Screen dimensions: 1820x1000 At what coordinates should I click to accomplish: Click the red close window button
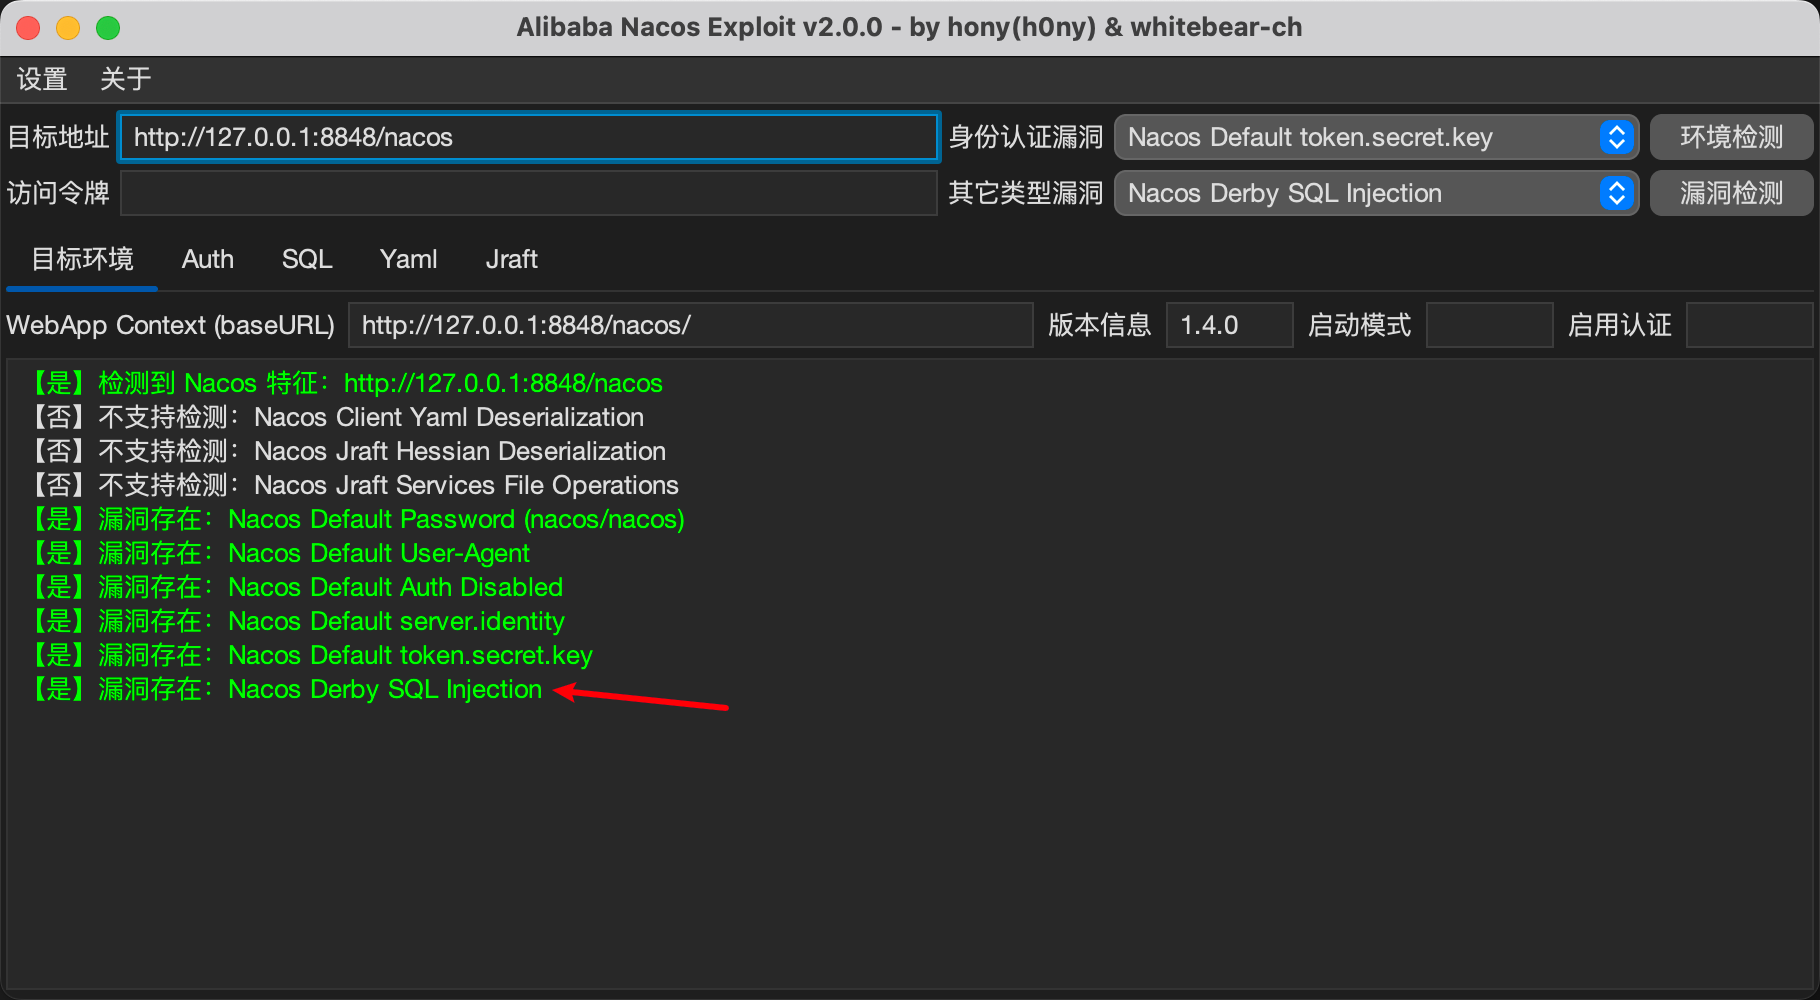point(28,28)
